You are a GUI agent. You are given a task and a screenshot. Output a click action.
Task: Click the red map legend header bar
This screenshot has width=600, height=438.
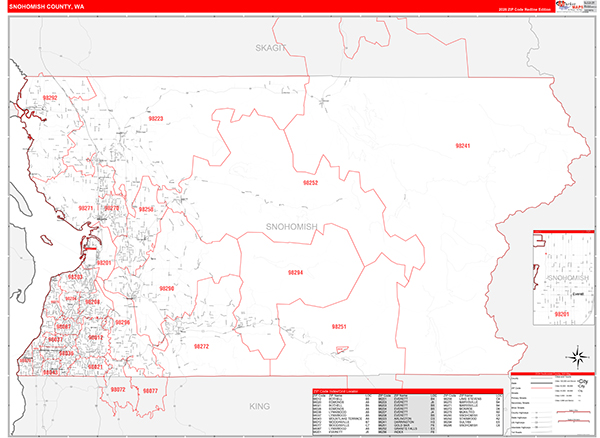point(553,374)
